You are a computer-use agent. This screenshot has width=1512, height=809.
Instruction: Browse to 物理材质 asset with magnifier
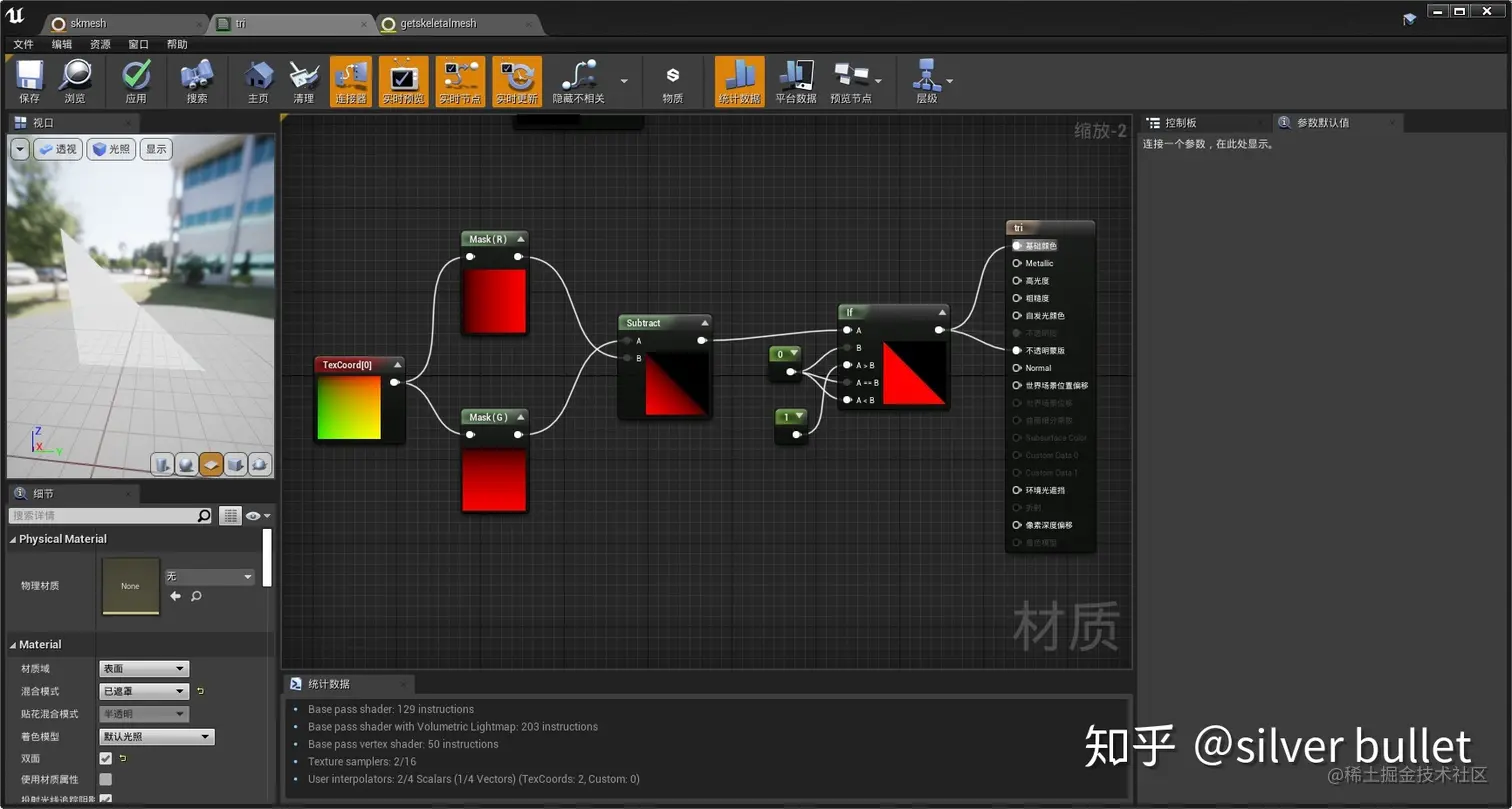196,596
